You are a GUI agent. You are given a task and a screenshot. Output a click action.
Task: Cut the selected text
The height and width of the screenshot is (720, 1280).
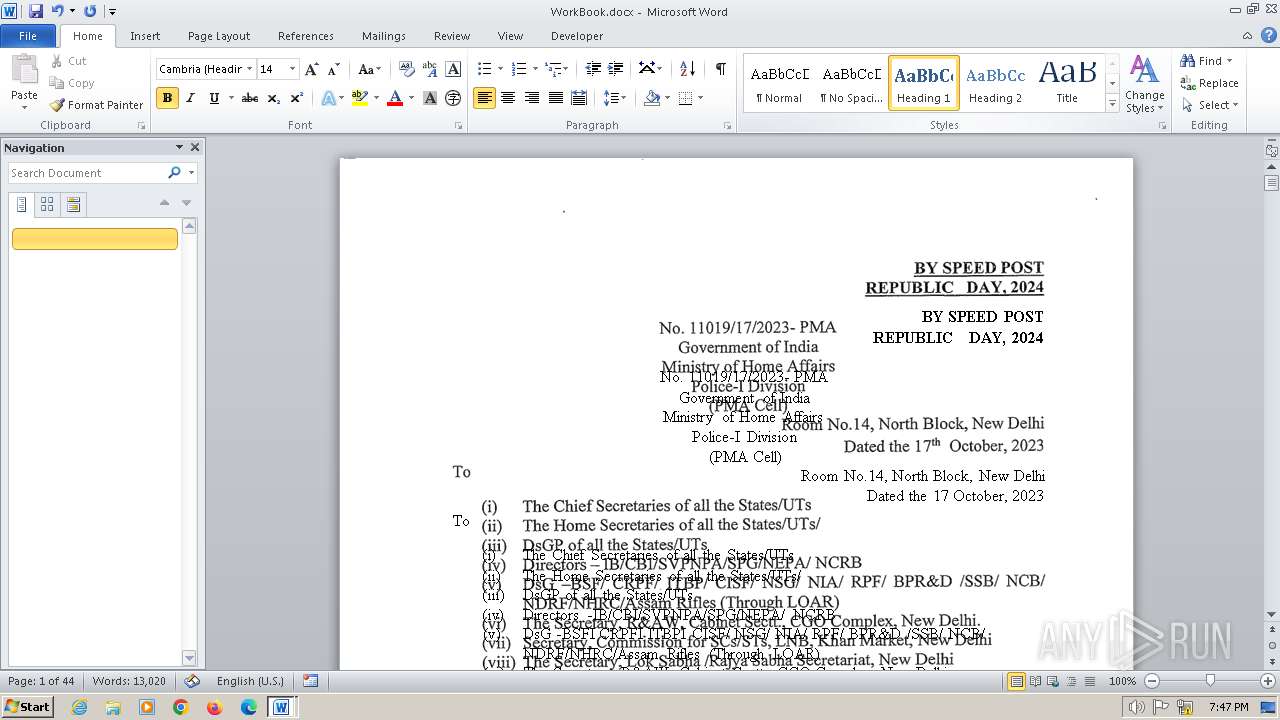pyautogui.click(x=69, y=61)
